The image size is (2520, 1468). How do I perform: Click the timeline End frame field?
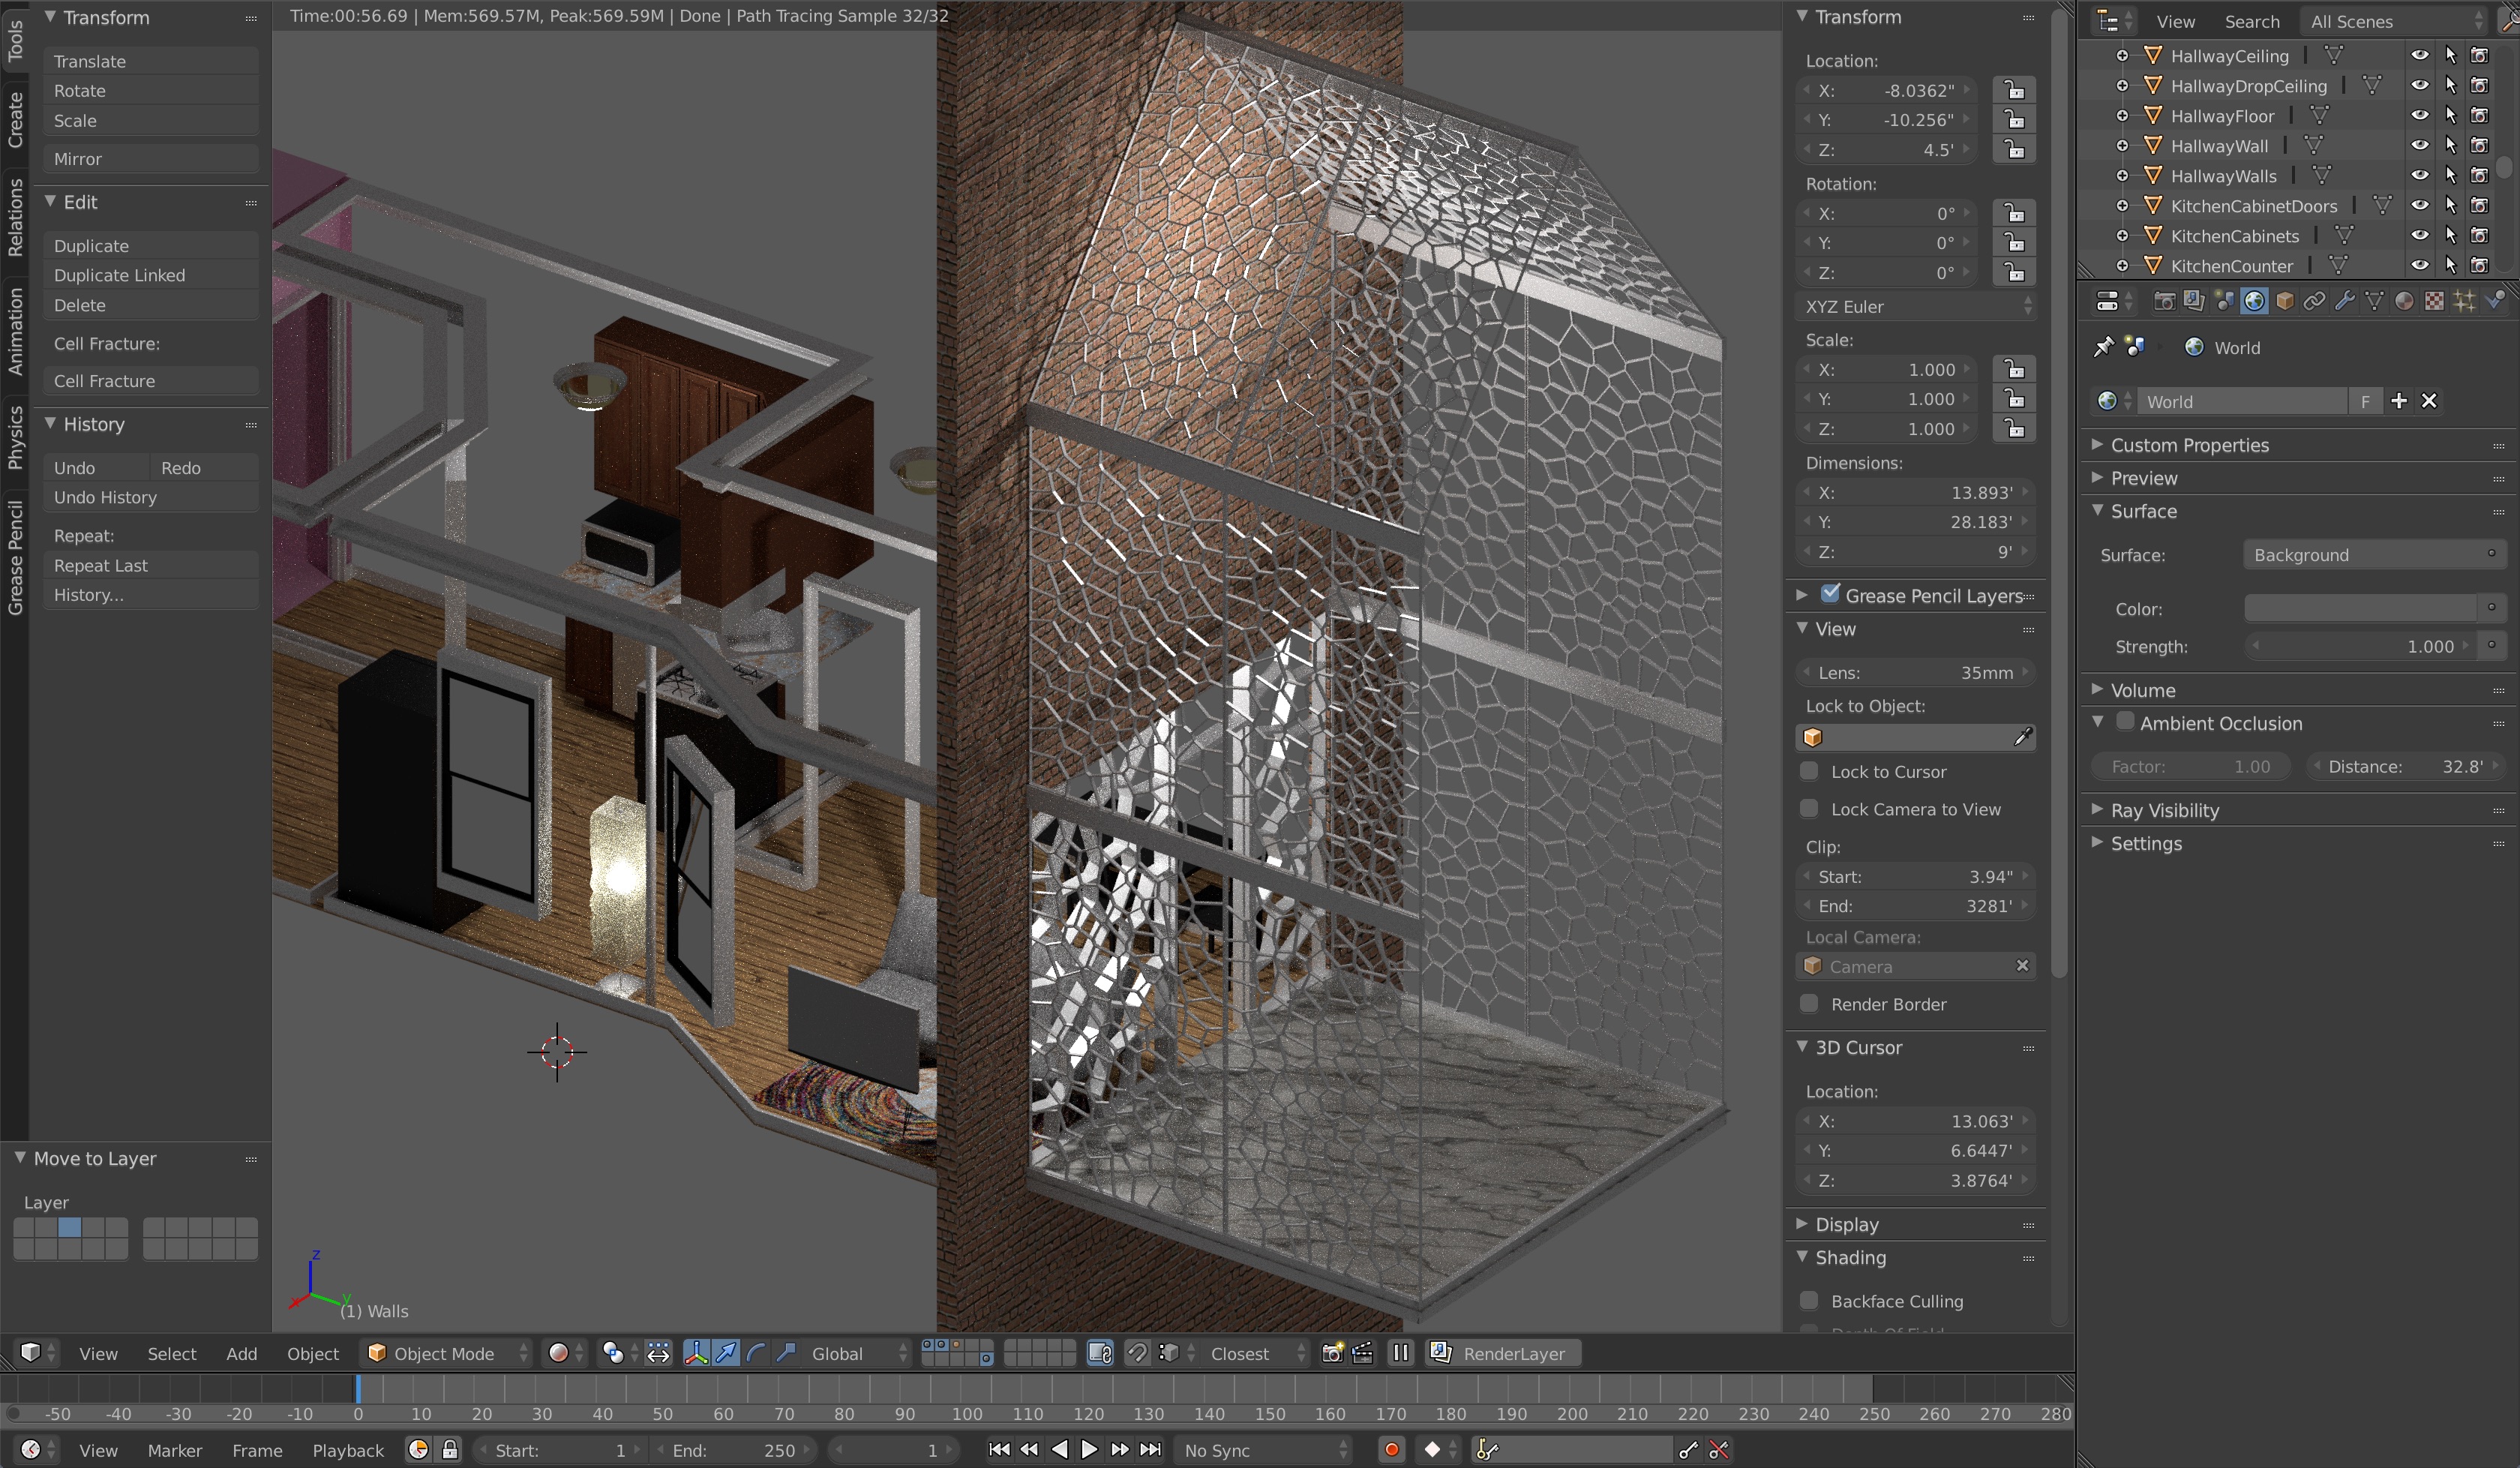point(735,1450)
